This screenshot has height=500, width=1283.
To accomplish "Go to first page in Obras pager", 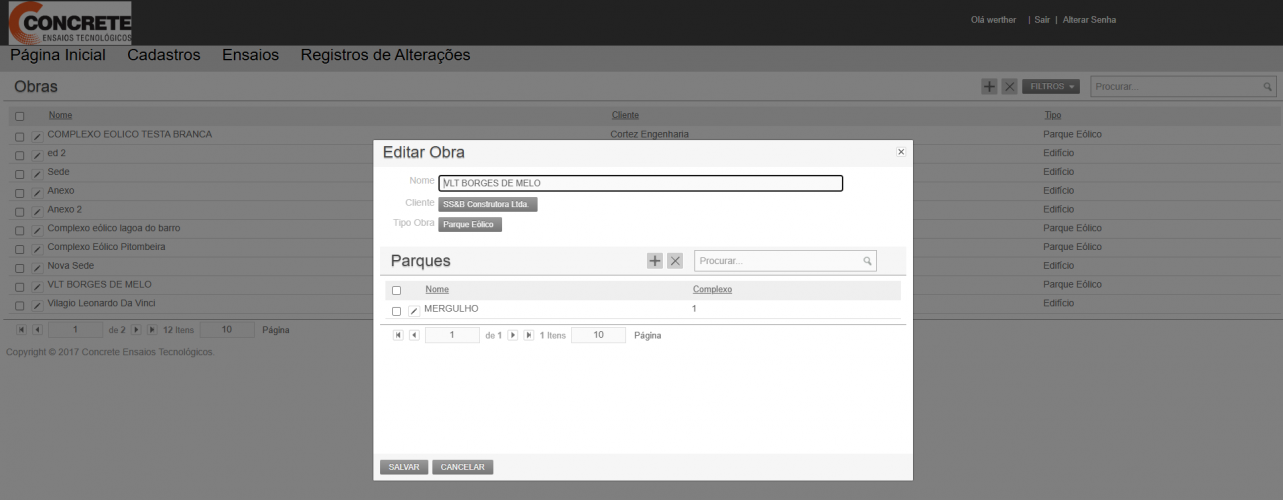I will pyautogui.click(x=21, y=329).
